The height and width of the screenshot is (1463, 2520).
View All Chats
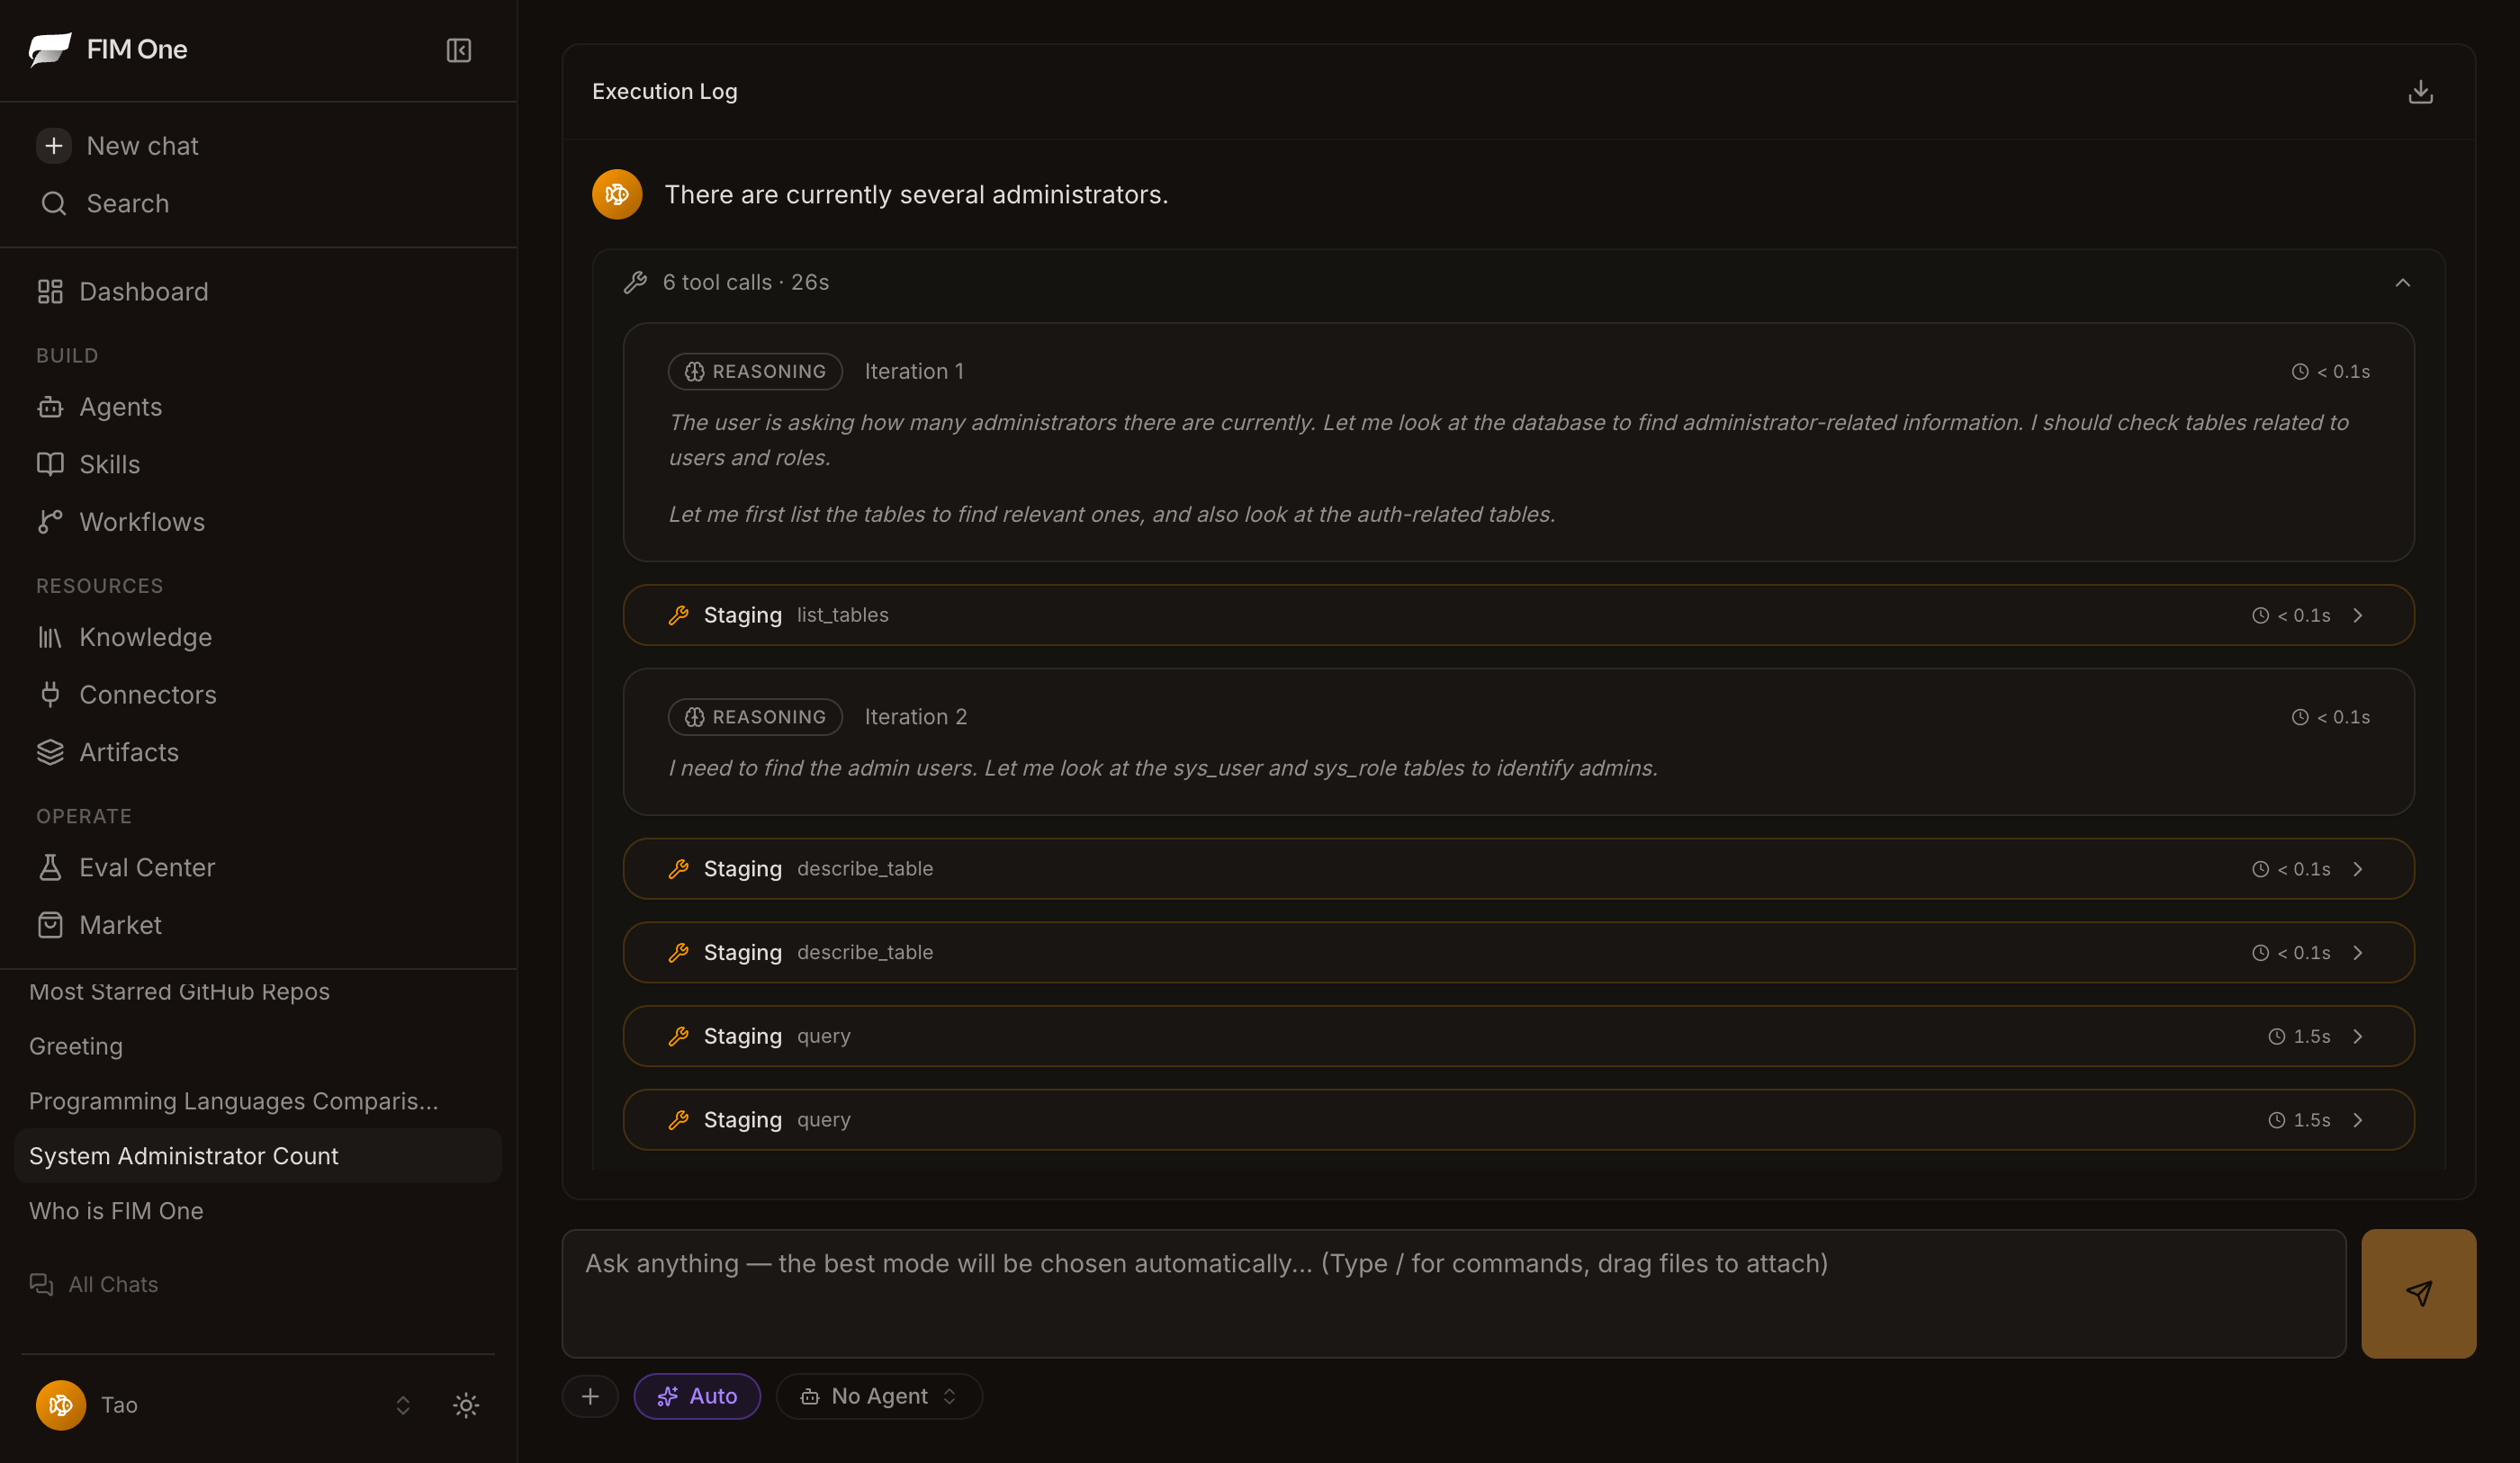pos(112,1284)
